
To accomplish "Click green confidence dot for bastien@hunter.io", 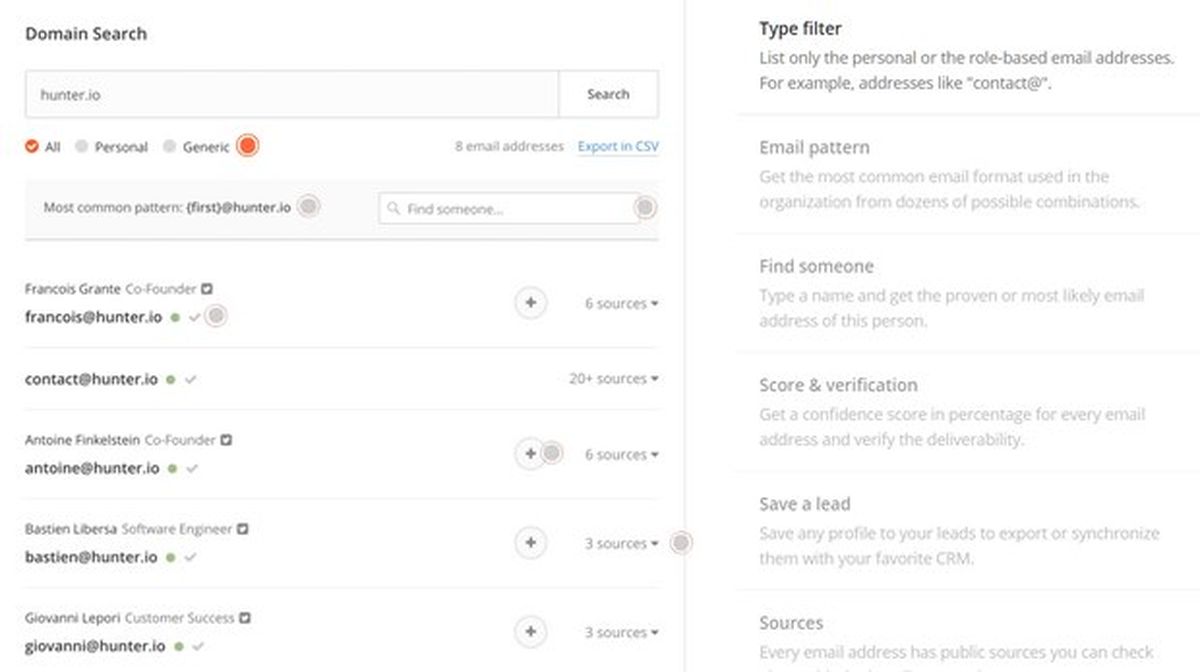I will [x=170, y=557].
